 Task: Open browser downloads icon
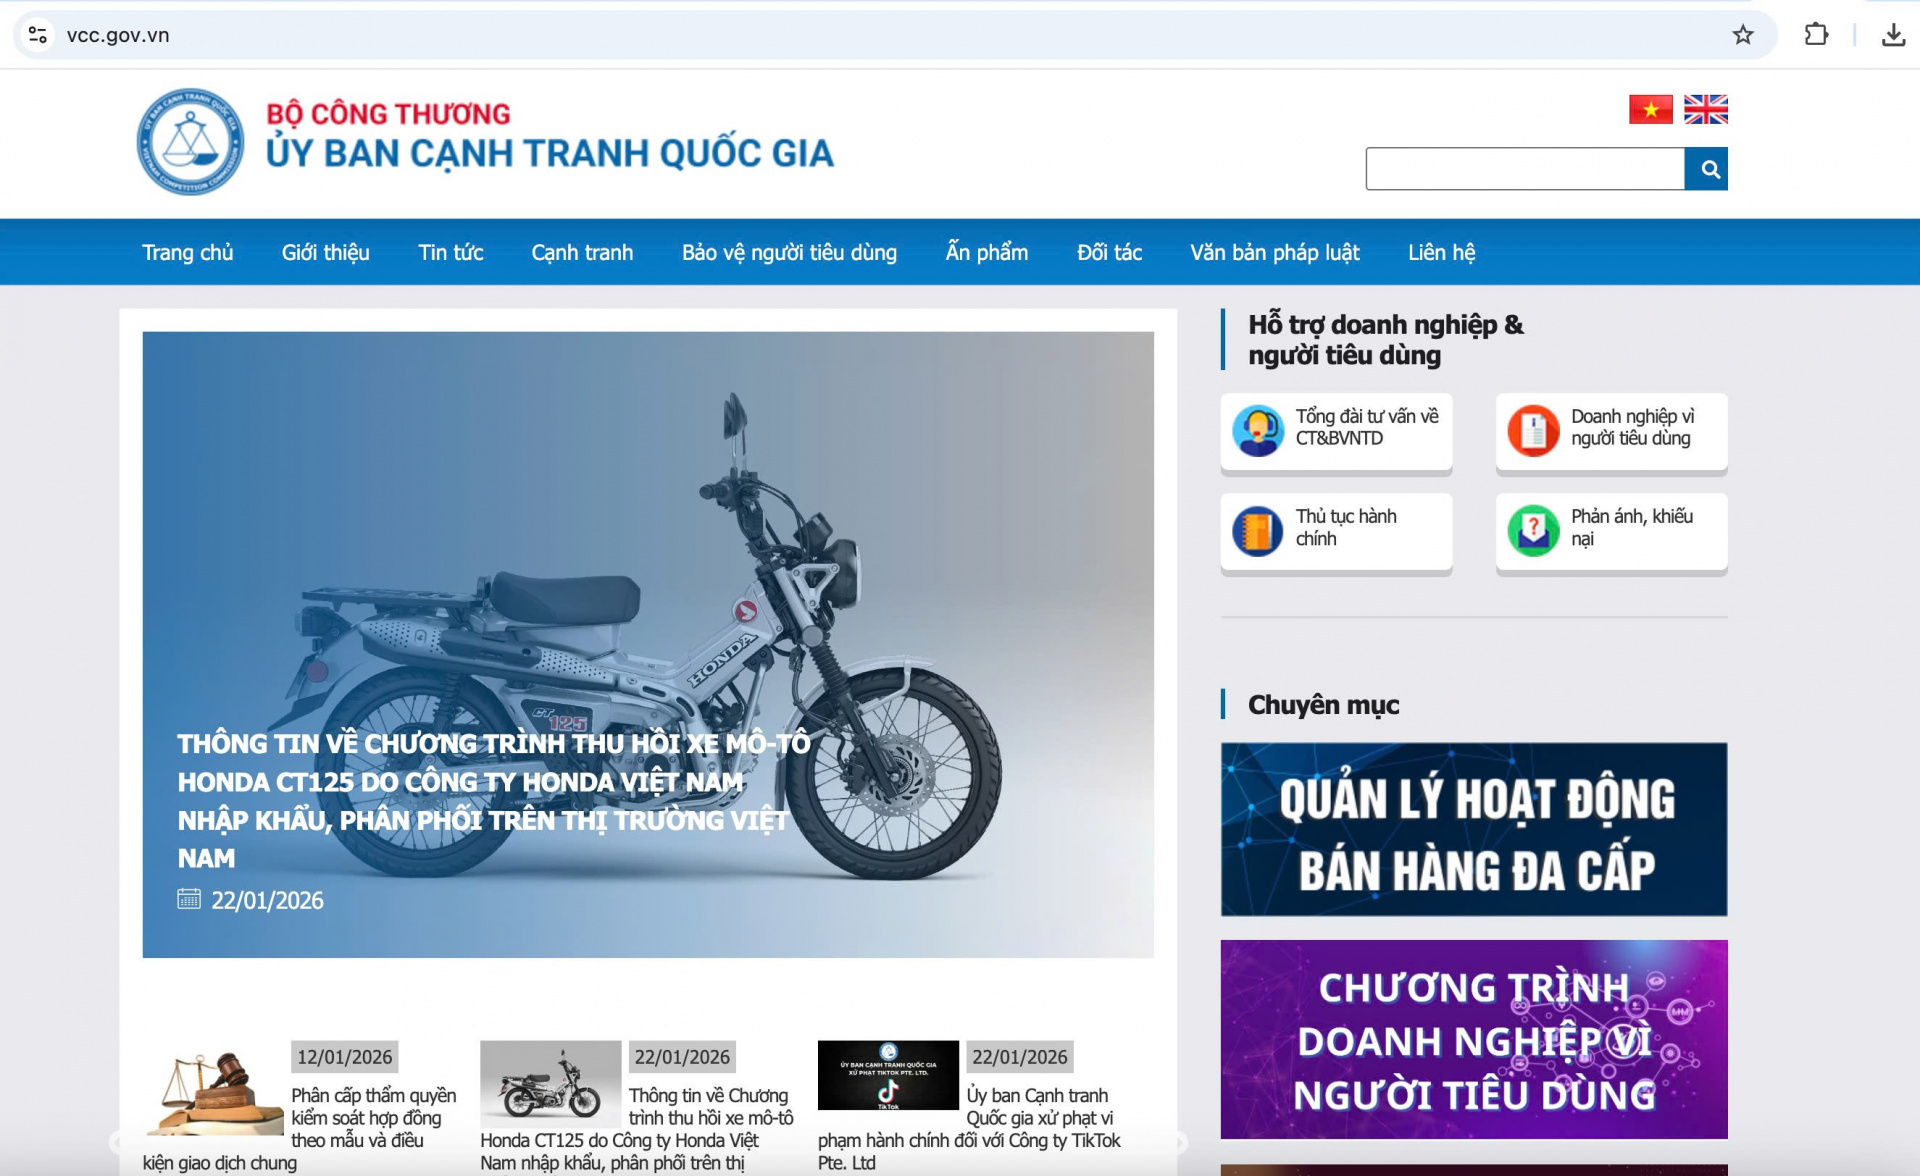coord(1893,35)
